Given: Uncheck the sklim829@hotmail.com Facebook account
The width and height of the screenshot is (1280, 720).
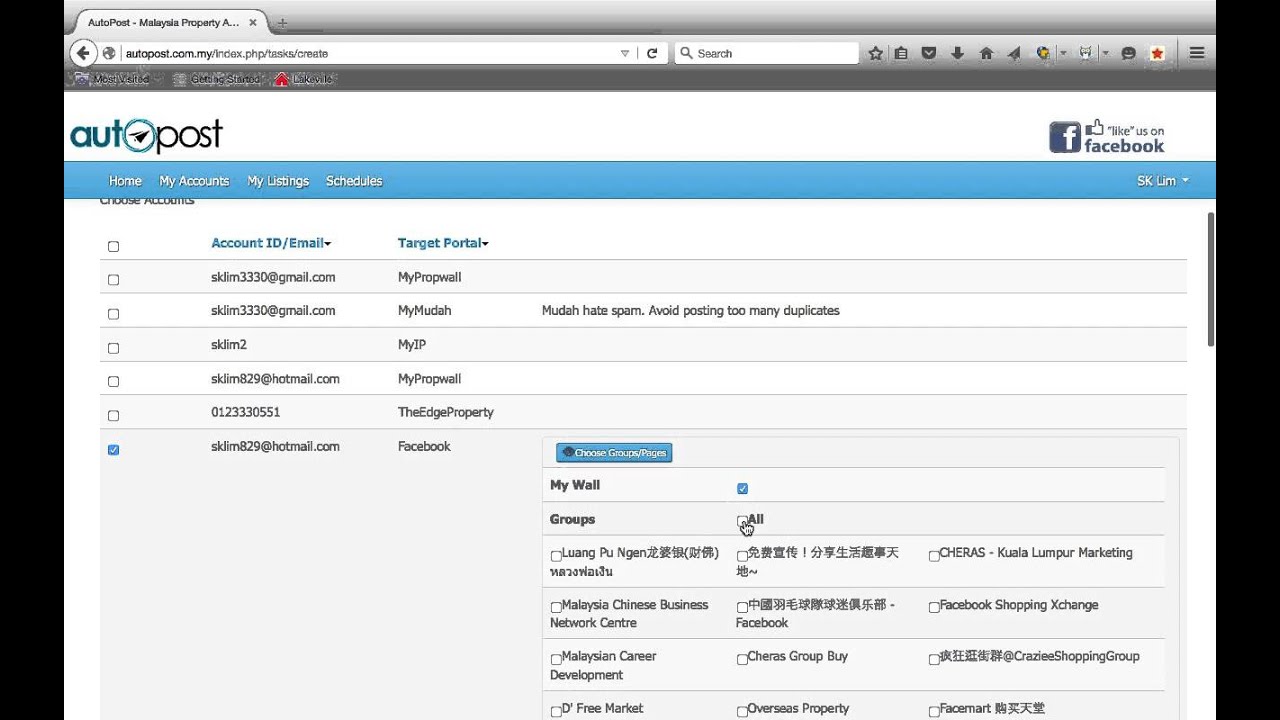Looking at the screenshot, I should [x=113, y=450].
